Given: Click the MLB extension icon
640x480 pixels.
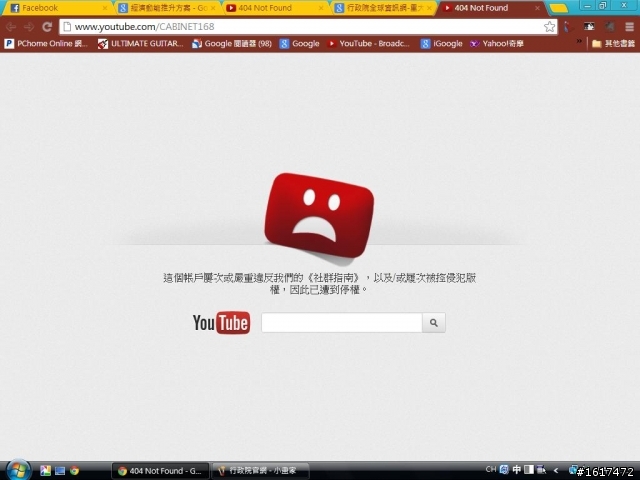Looking at the screenshot, I should pos(589,27).
